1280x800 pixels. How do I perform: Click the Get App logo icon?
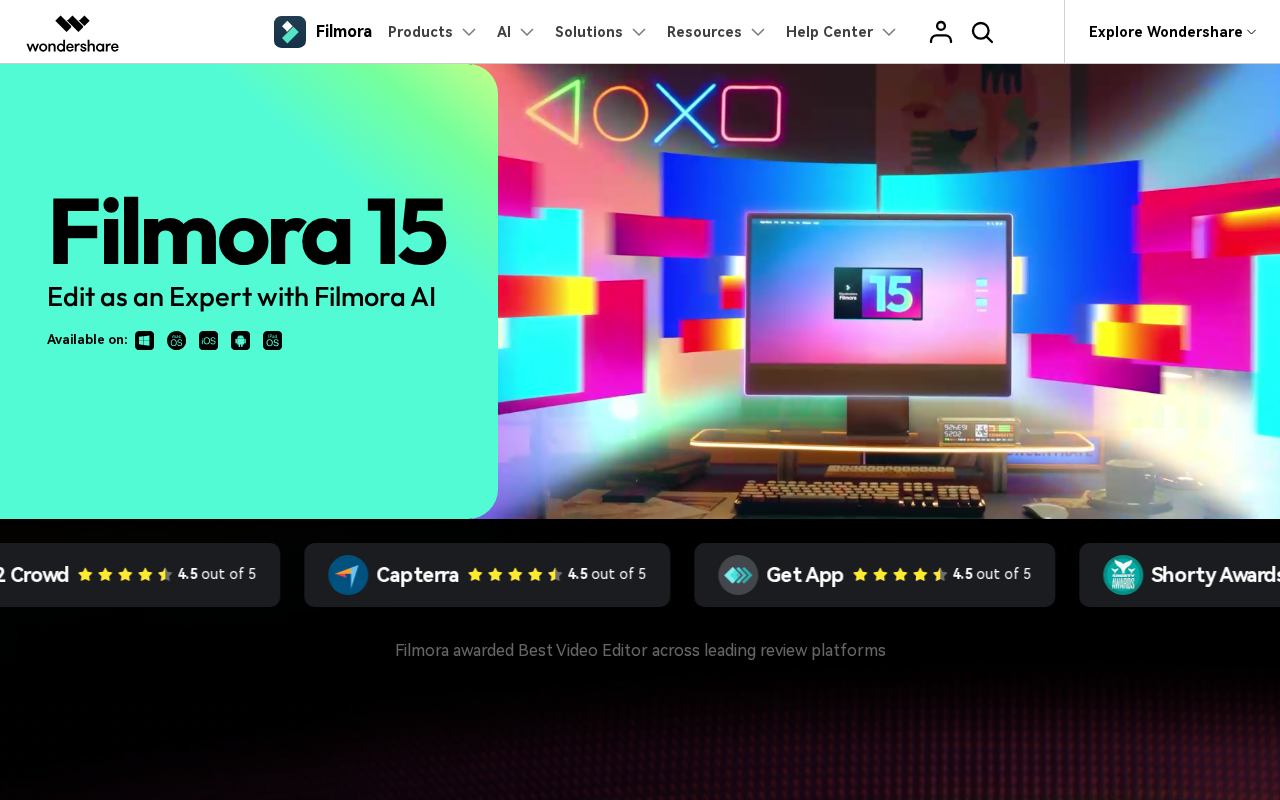click(x=738, y=575)
